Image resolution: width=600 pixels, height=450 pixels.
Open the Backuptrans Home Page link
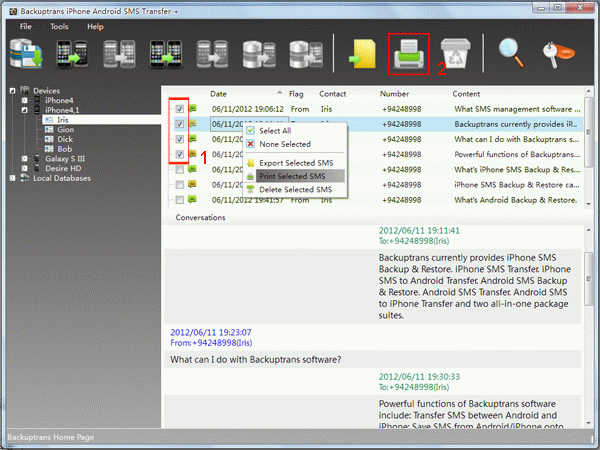51,437
